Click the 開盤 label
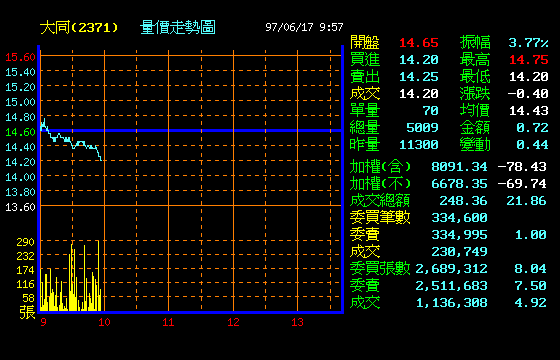The image size is (560, 360). coord(365,42)
